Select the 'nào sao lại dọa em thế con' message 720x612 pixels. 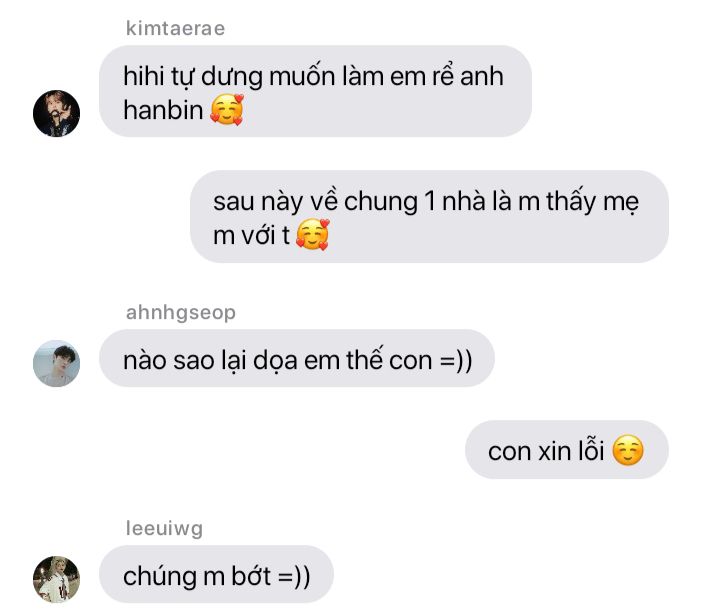click(x=297, y=358)
